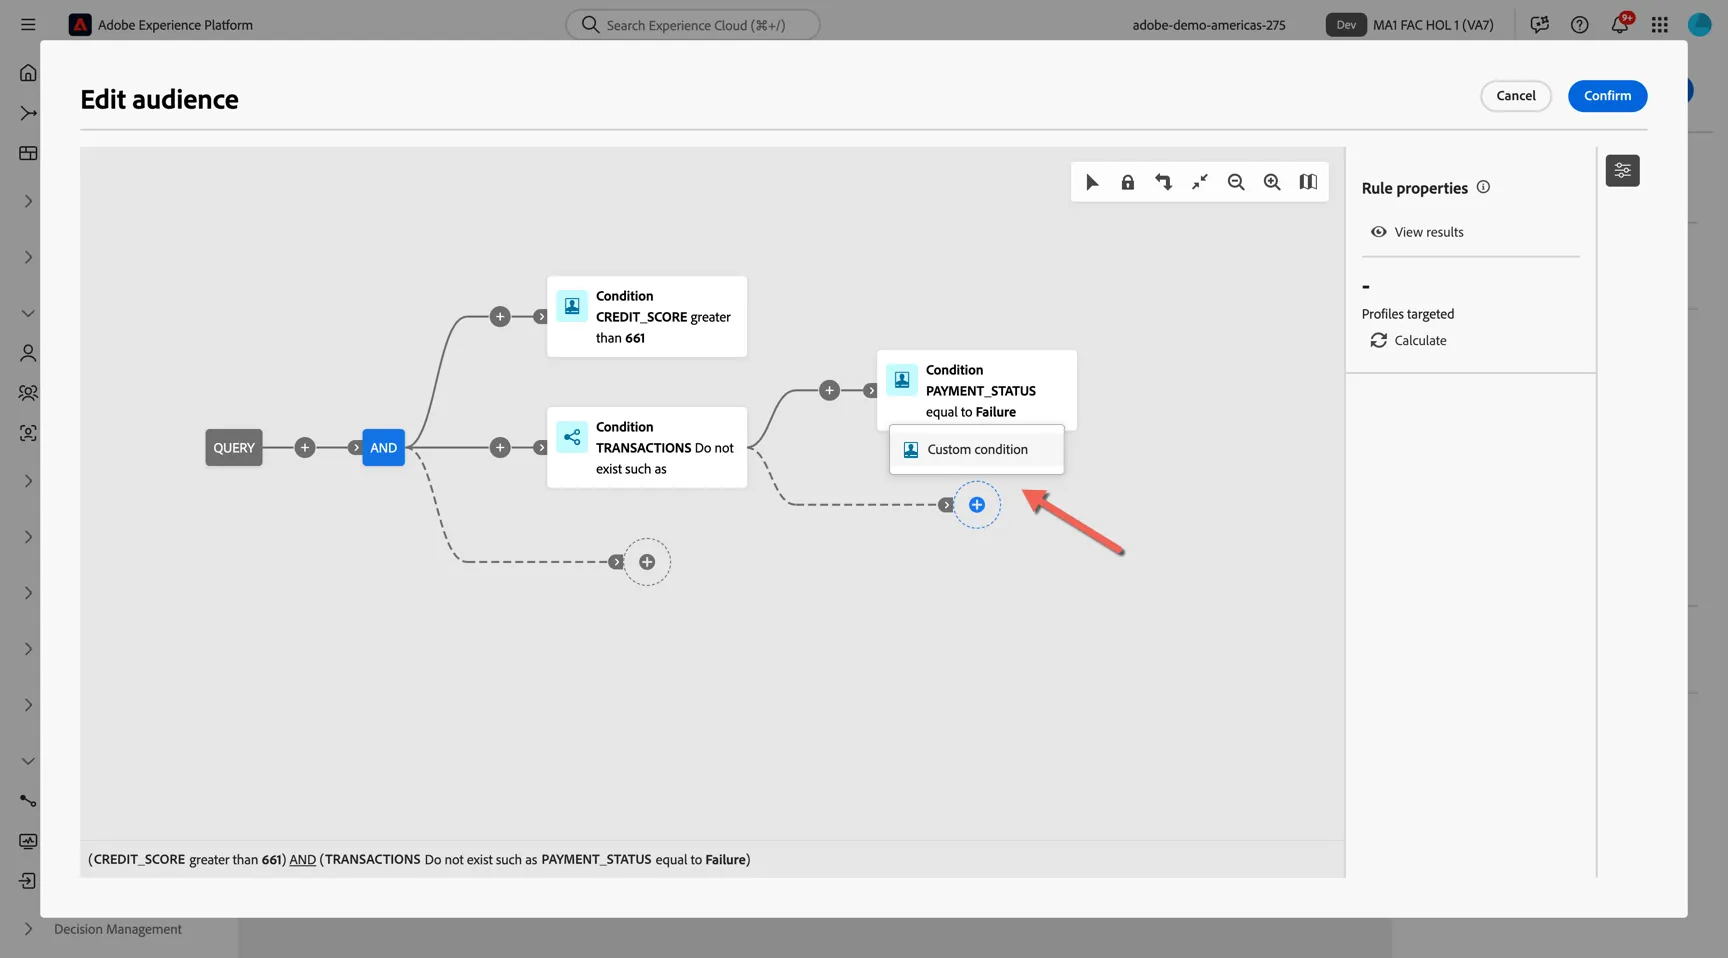Open the audiences group icon in sidebar

(x=28, y=393)
